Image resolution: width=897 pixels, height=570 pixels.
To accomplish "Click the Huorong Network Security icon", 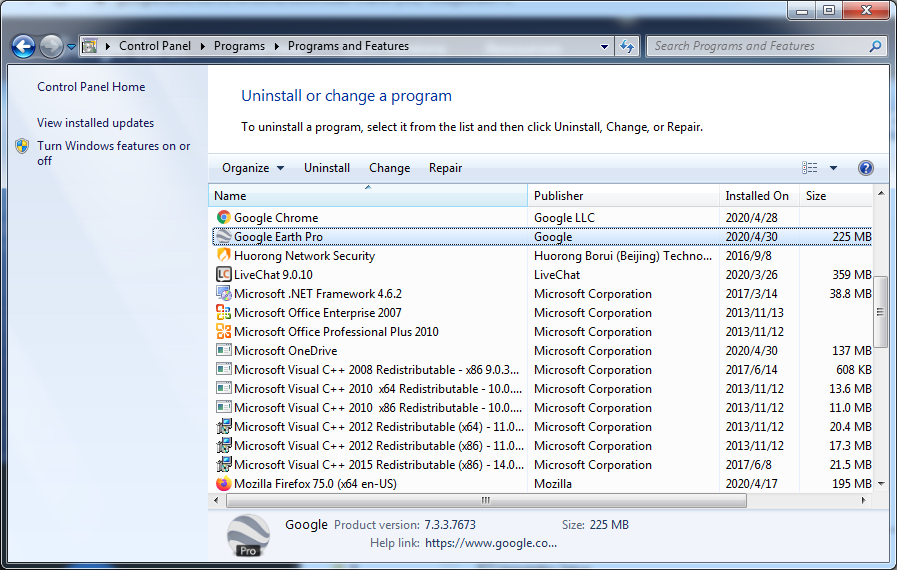I will (x=224, y=255).
